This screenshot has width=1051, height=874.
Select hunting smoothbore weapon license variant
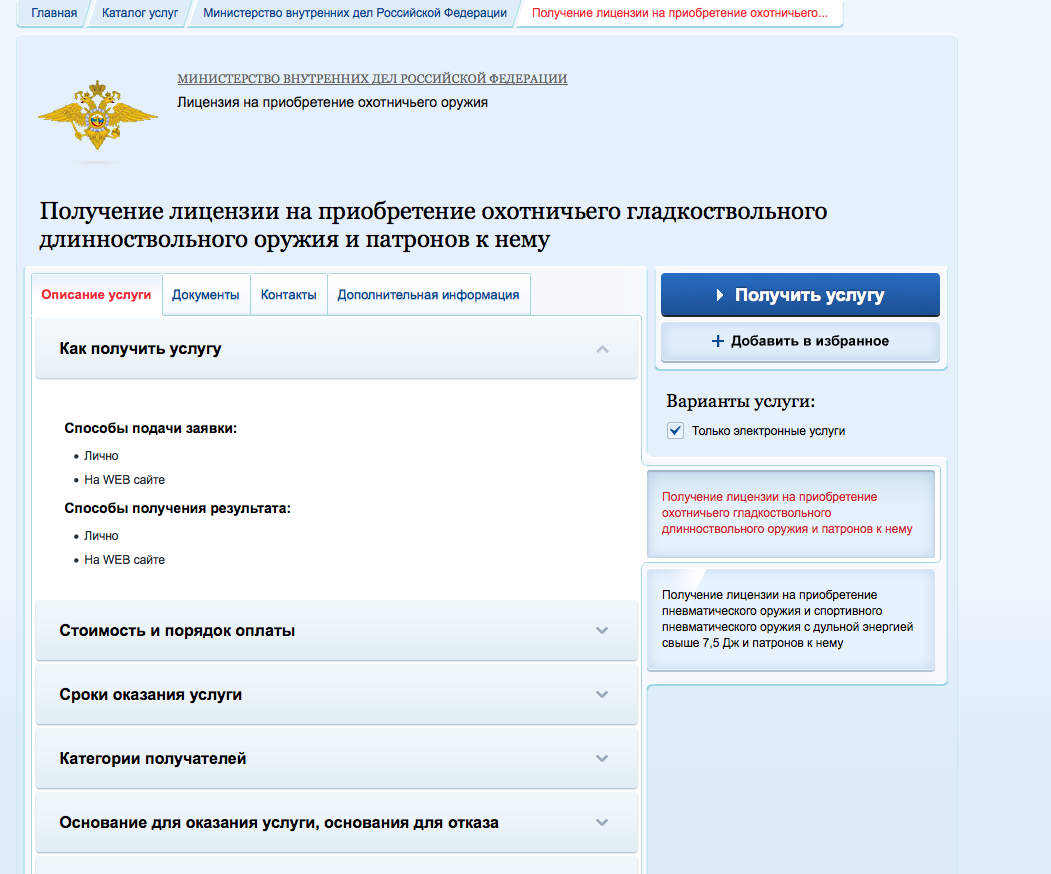pos(790,513)
